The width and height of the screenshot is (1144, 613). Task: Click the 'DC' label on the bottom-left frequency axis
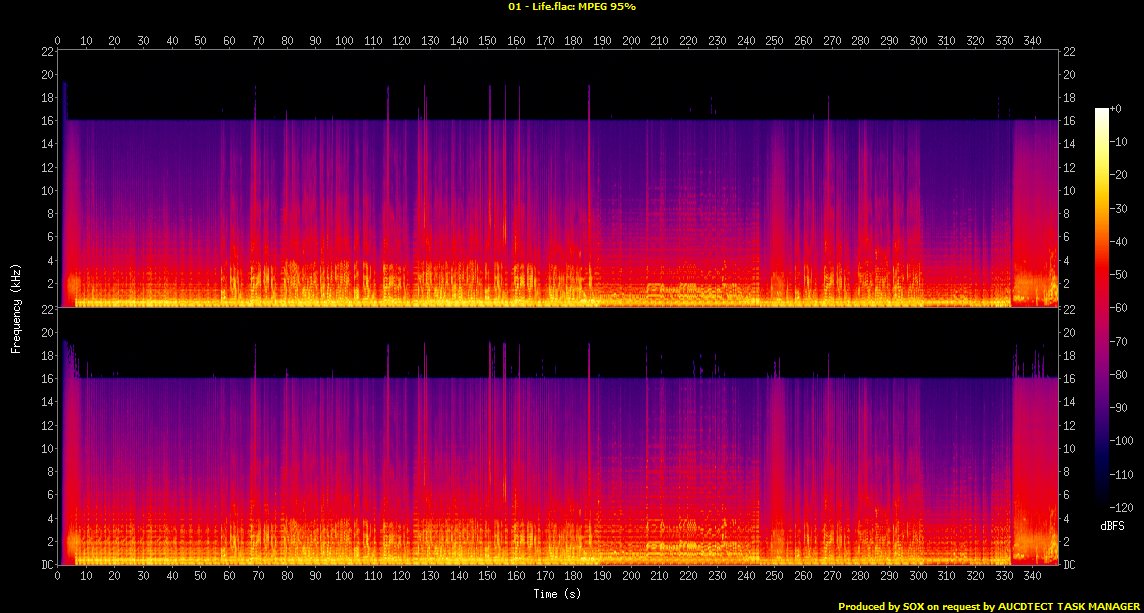coord(46,565)
